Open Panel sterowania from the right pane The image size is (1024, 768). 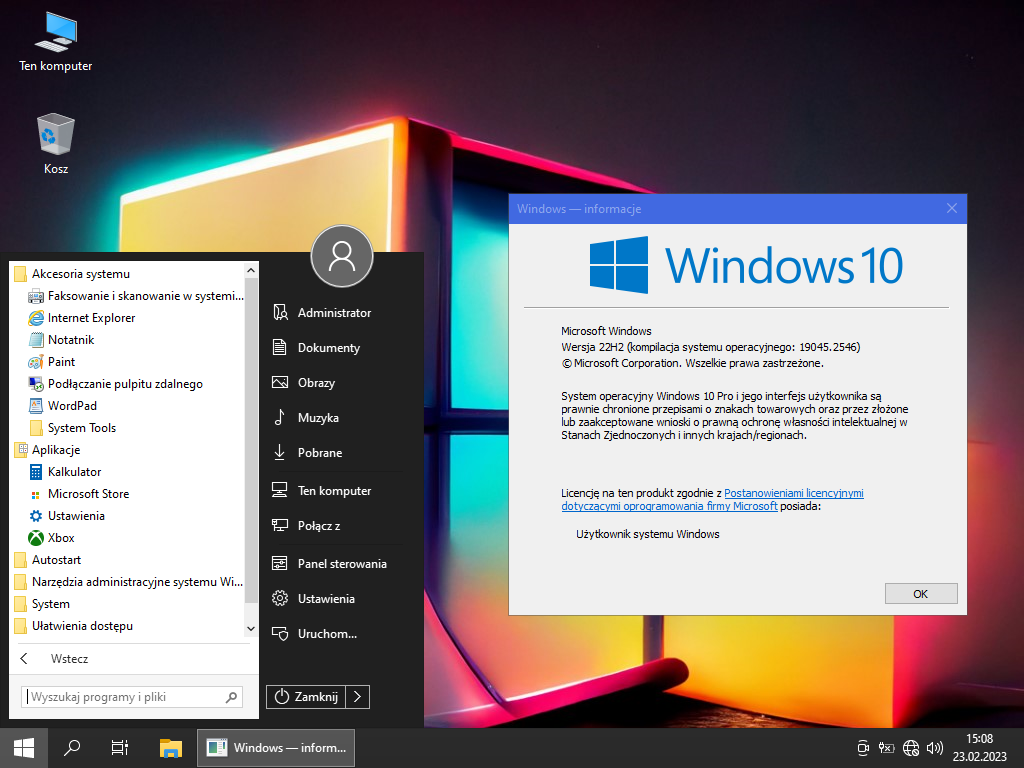(x=341, y=564)
